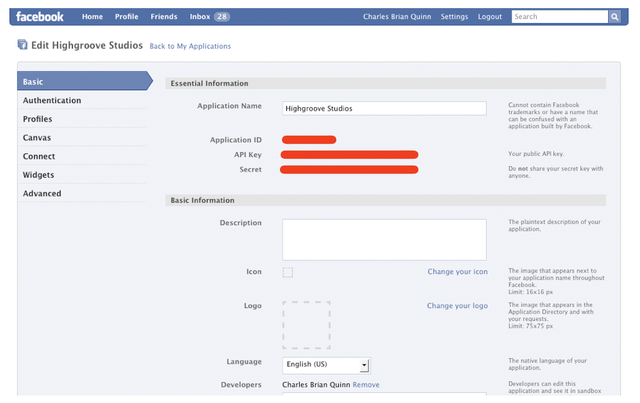Click the empty logo placeholder box
The image size is (640, 403).
[x=306, y=325]
